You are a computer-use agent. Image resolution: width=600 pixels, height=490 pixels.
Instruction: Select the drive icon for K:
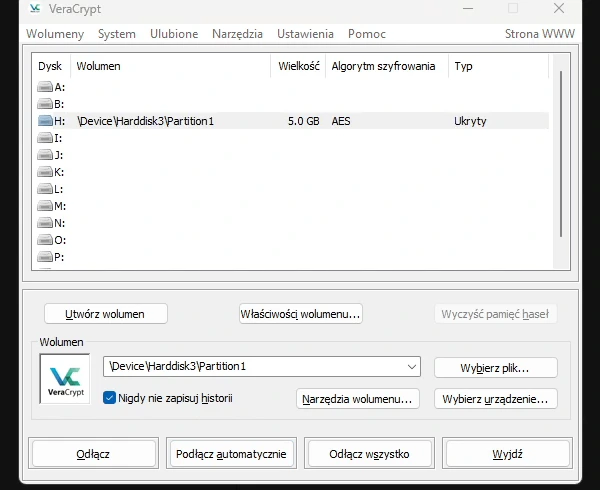pos(45,172)
